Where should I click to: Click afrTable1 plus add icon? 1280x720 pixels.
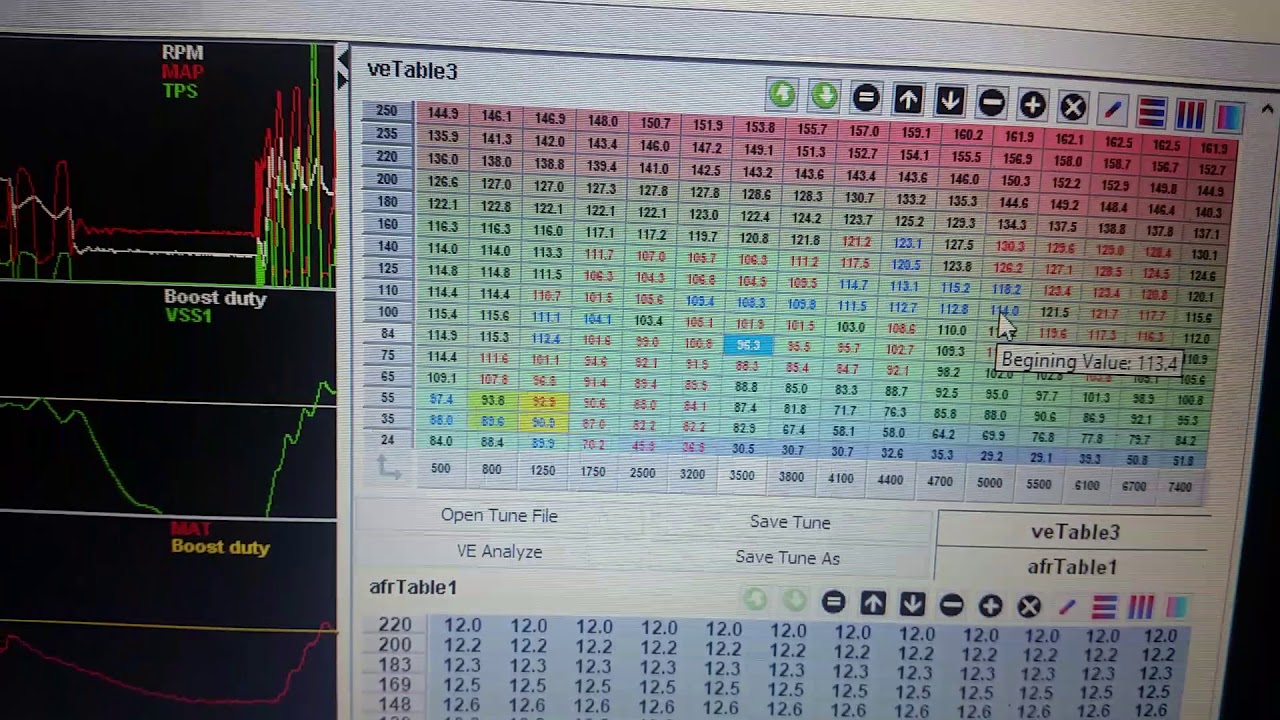[990, 606]
